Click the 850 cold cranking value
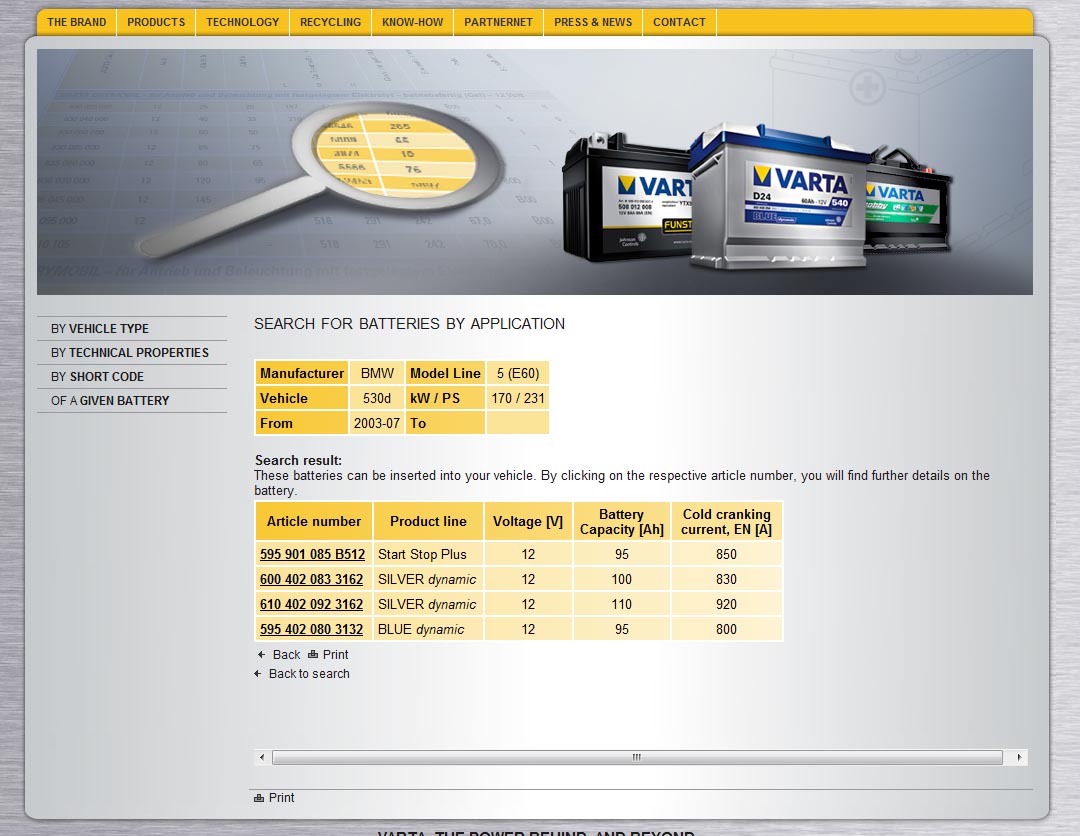1080x836 pixels. coord(727,554)
